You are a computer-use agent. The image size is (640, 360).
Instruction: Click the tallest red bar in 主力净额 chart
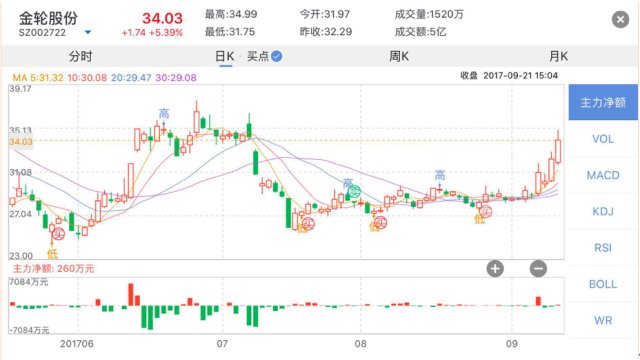click(x=131, y=294)
